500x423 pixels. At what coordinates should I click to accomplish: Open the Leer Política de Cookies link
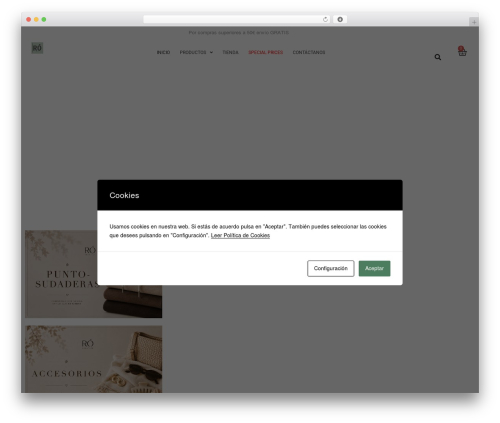click(x=240, y=235)
